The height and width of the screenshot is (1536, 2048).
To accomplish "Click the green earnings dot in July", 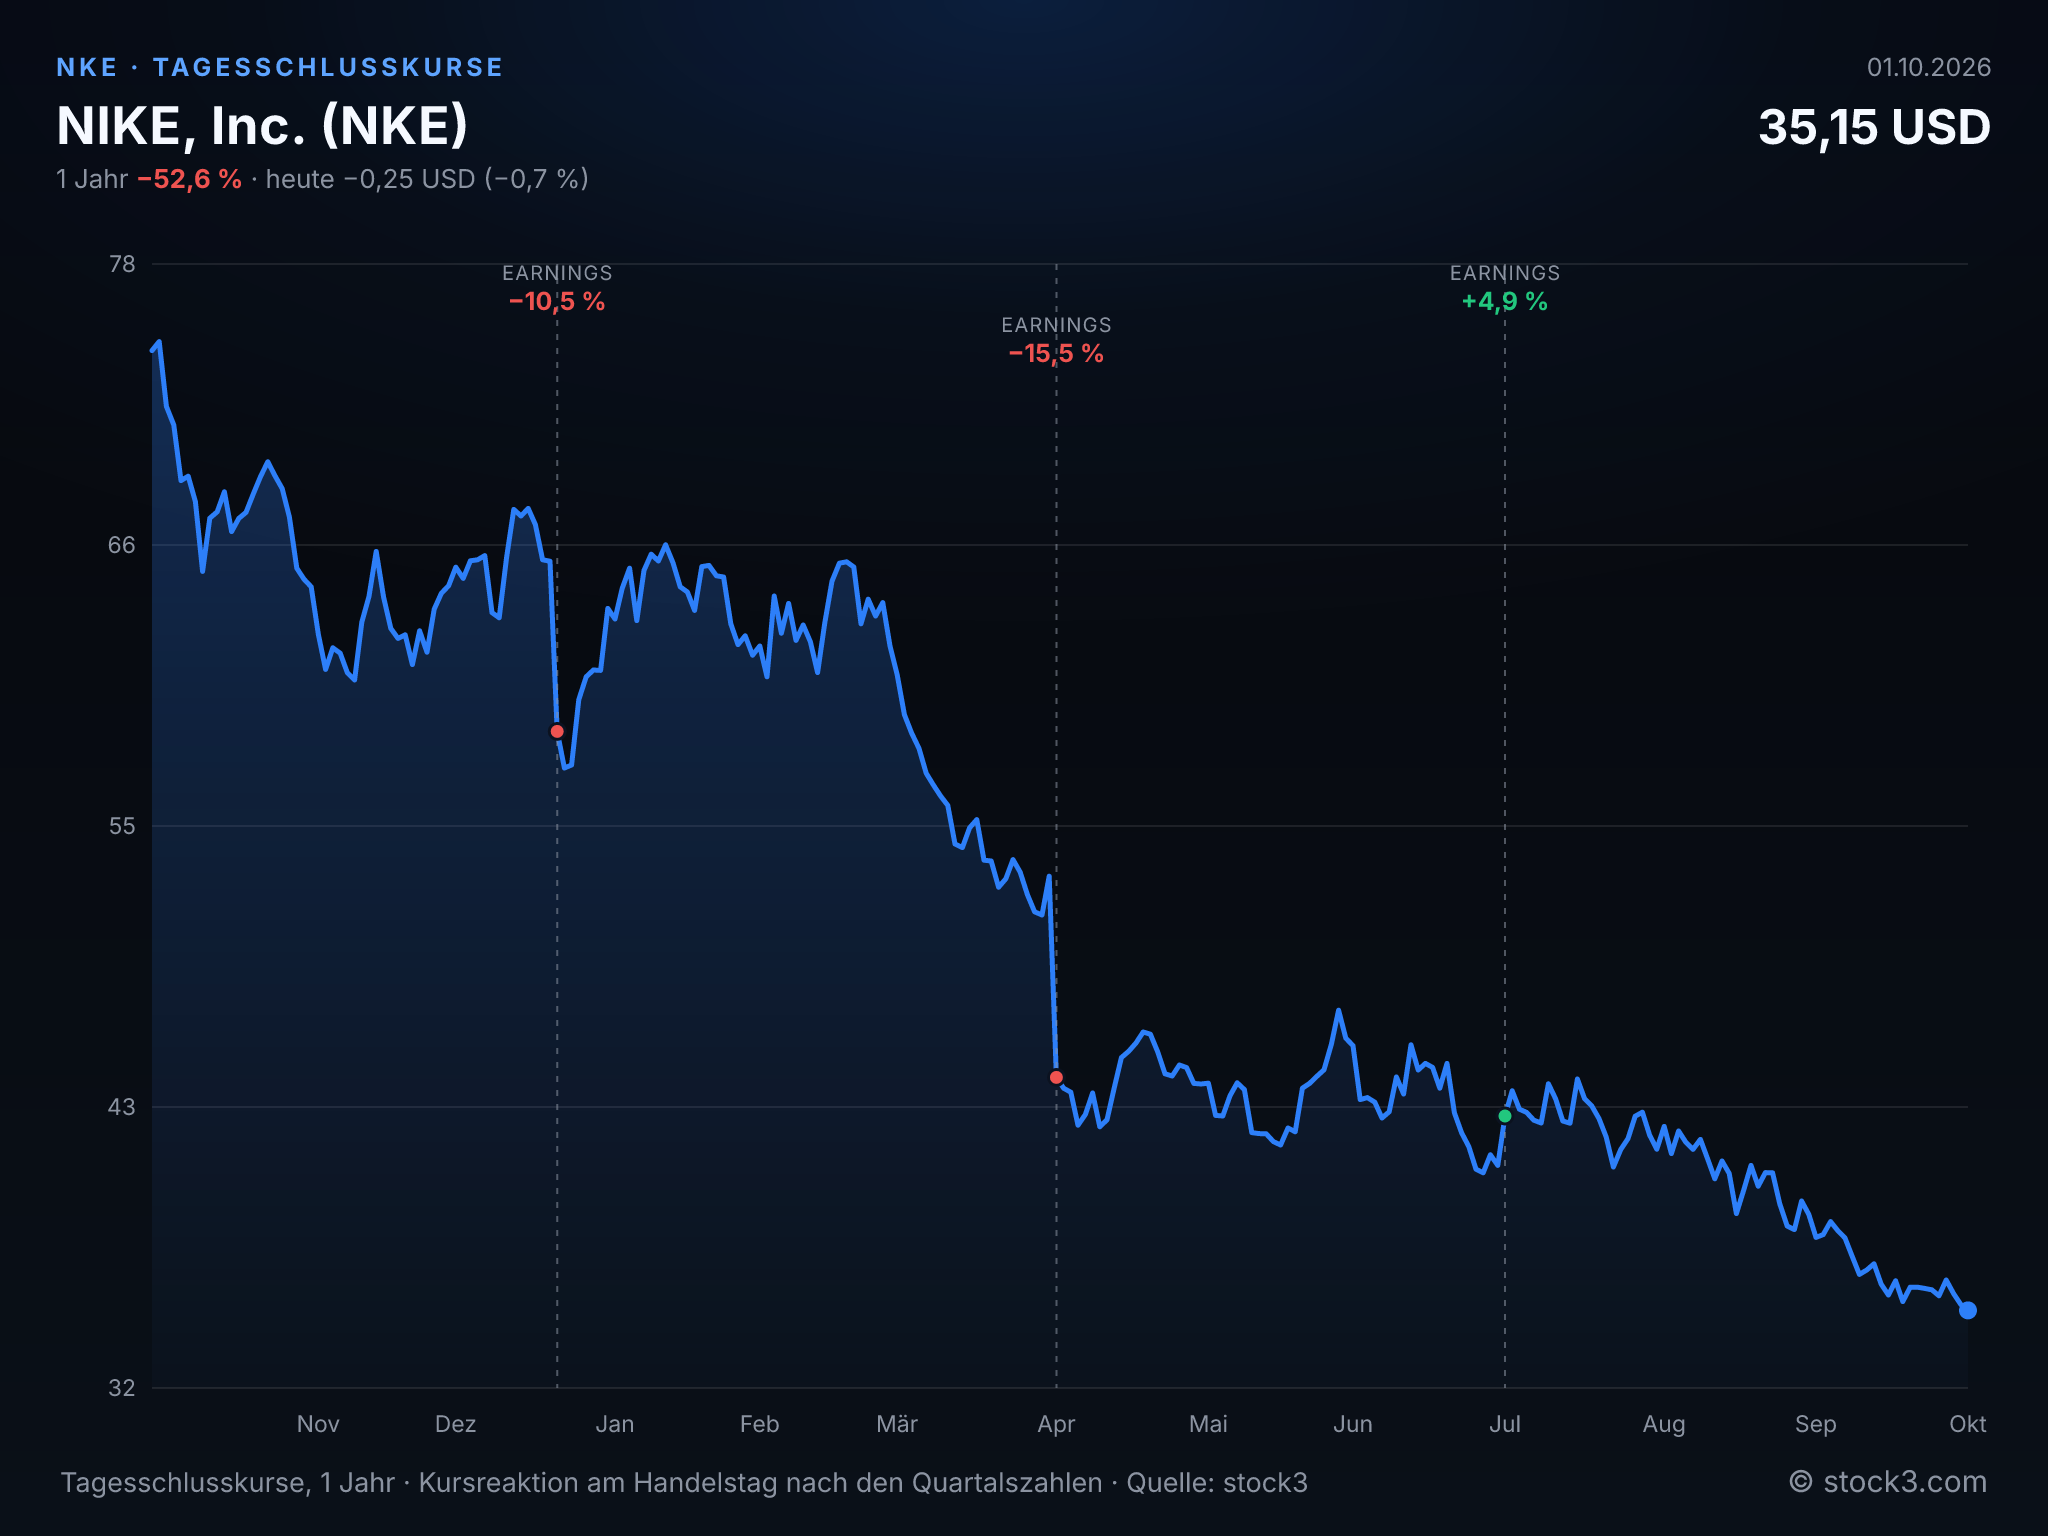I will [1505, 1116].
